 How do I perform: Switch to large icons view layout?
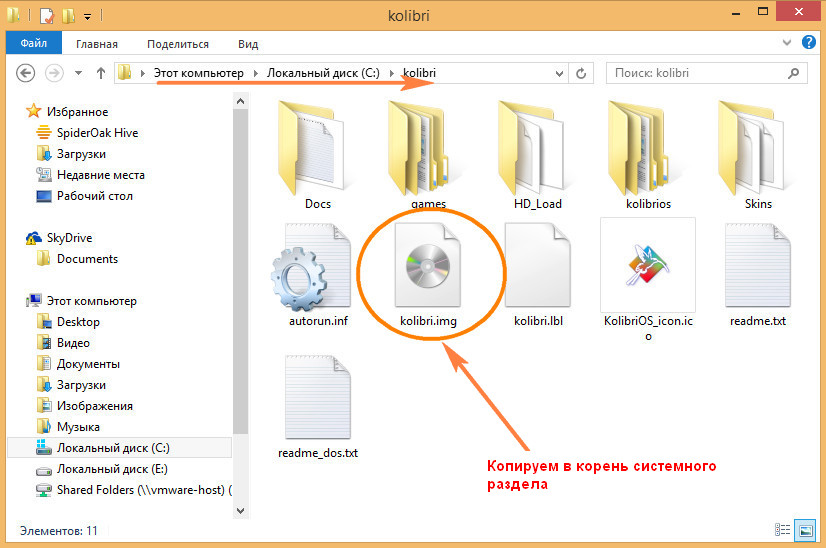[805, 530]
